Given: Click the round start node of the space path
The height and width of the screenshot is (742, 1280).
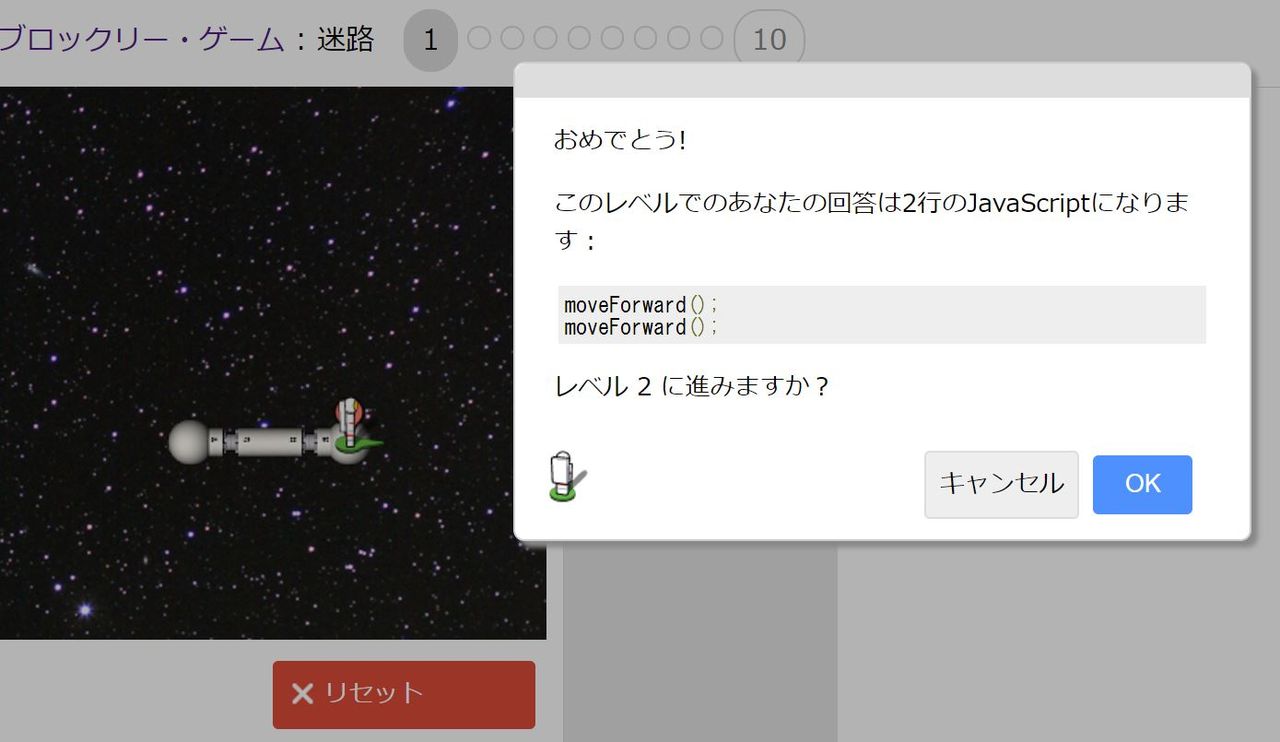Looking at the screenshot, I should (x=187, y=442).
